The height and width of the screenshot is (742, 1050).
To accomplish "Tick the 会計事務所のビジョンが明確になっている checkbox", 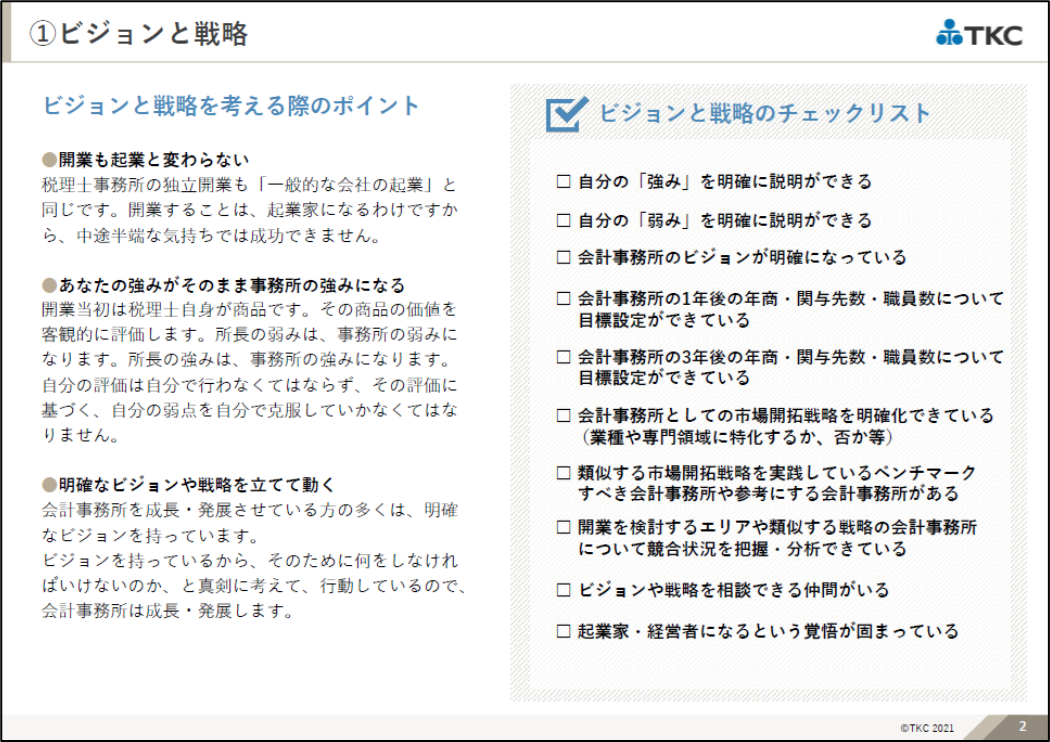I will 564,257.
